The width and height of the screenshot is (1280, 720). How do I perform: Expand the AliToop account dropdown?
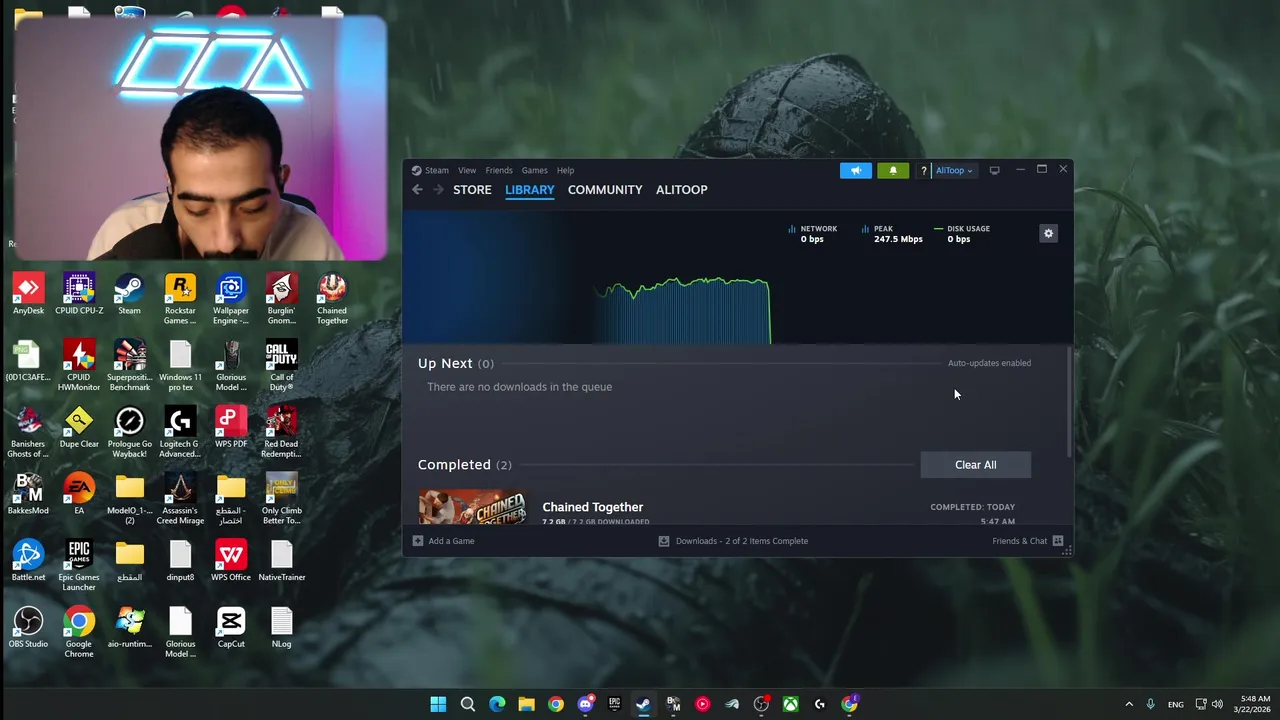tap(954, 171)
